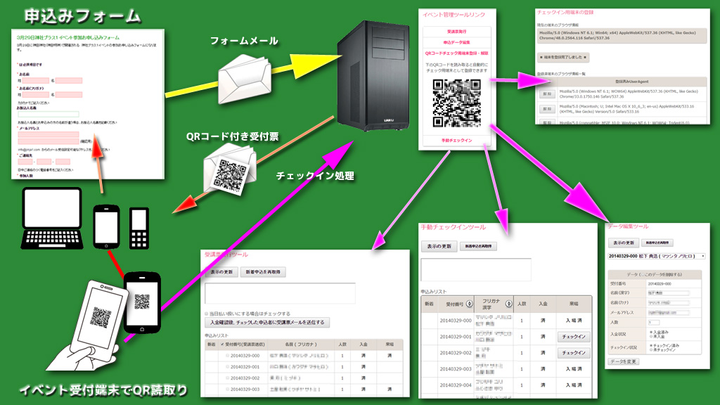Click the black smartphone displaying a QR code
The width and height of the screenshot is (720, 405).
point(142,302)
